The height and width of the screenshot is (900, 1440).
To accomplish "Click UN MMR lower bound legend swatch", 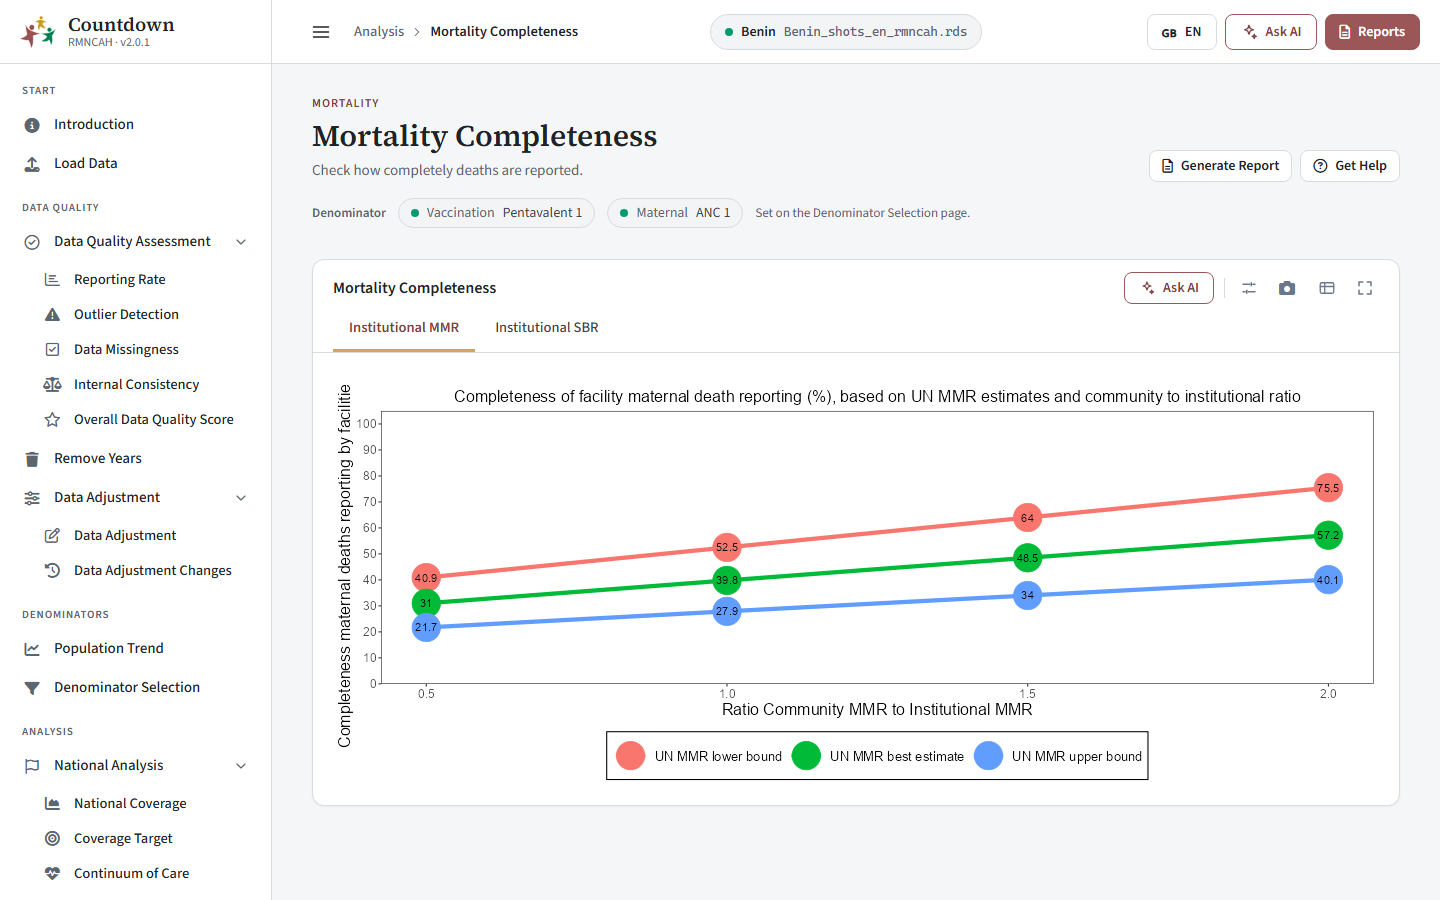I will point(631,756).
